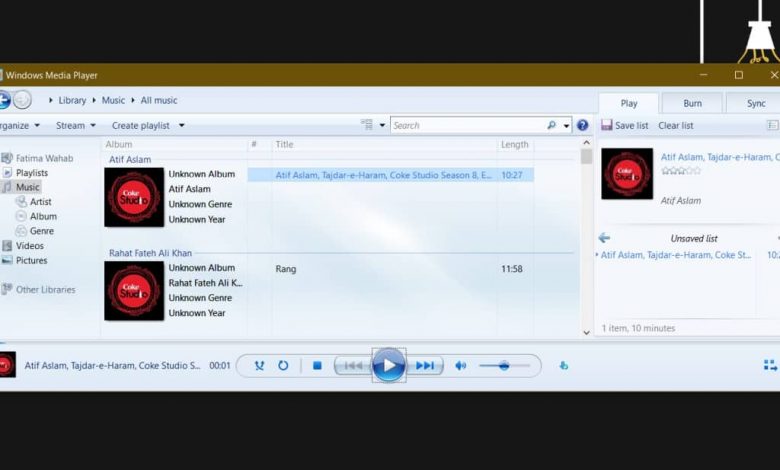Open the Organize menu
The image size is (780, 470).
19,125
